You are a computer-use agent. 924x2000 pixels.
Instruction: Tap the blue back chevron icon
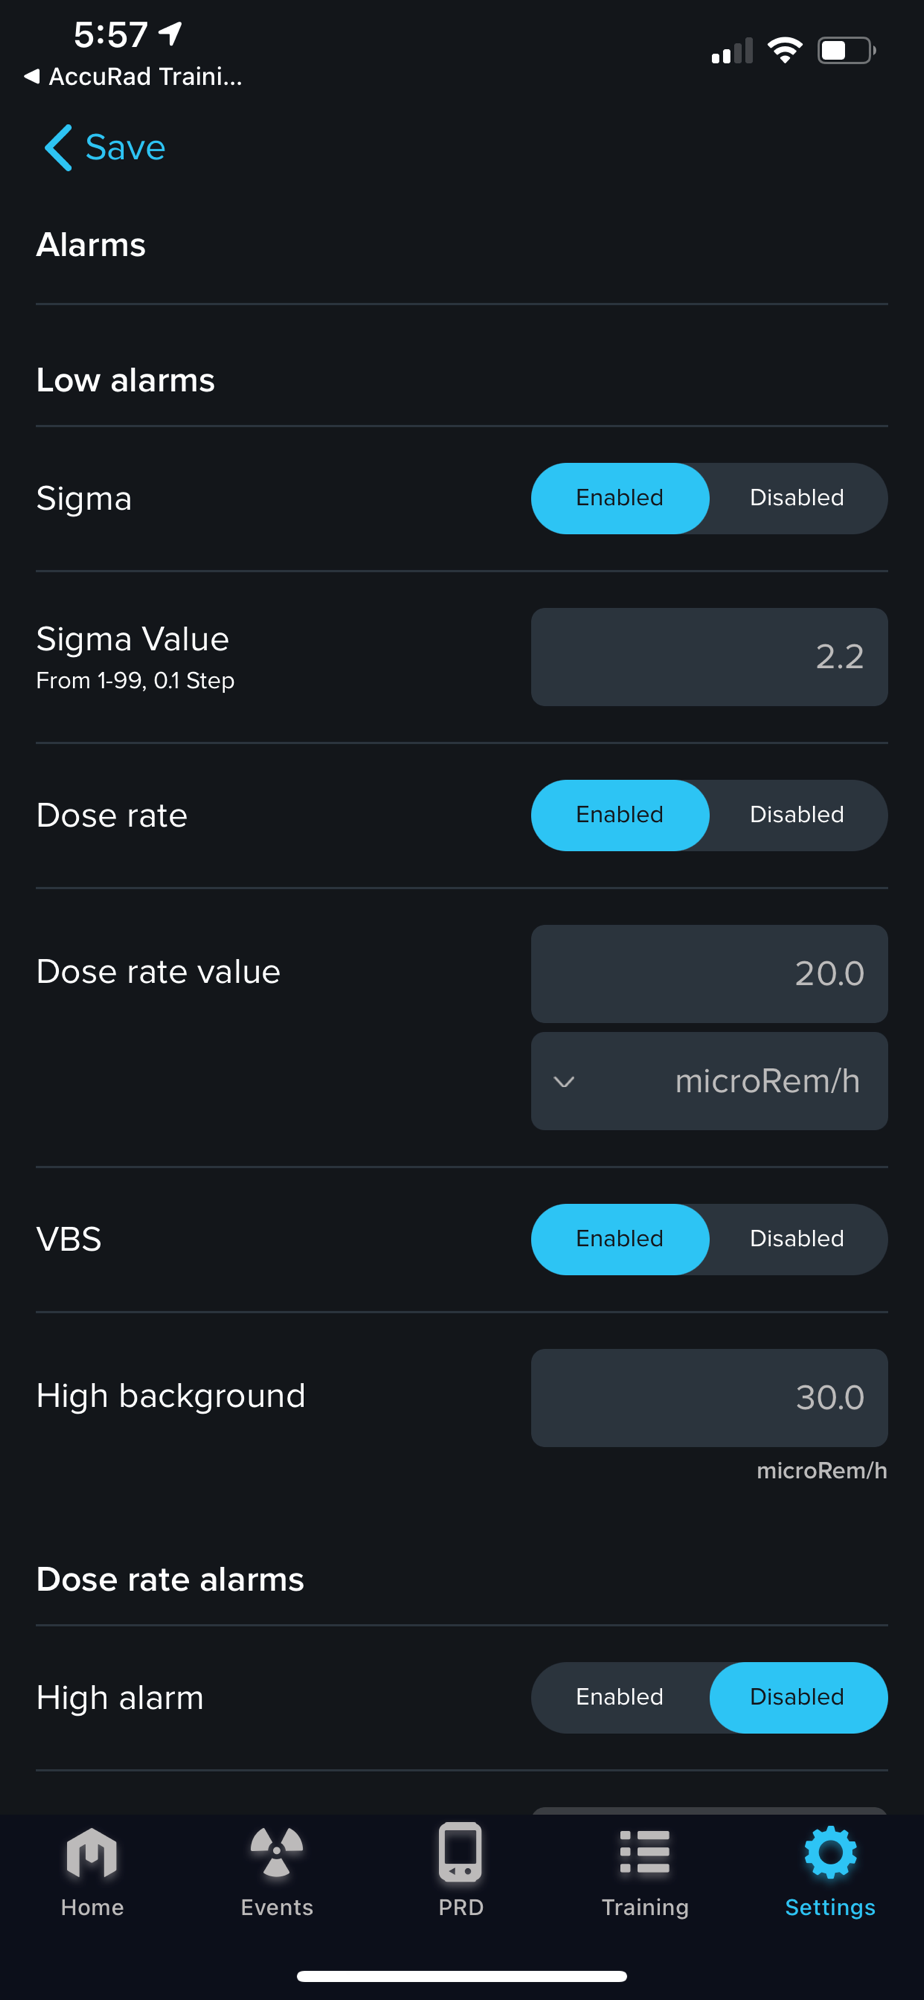click(x=58, y=148)
